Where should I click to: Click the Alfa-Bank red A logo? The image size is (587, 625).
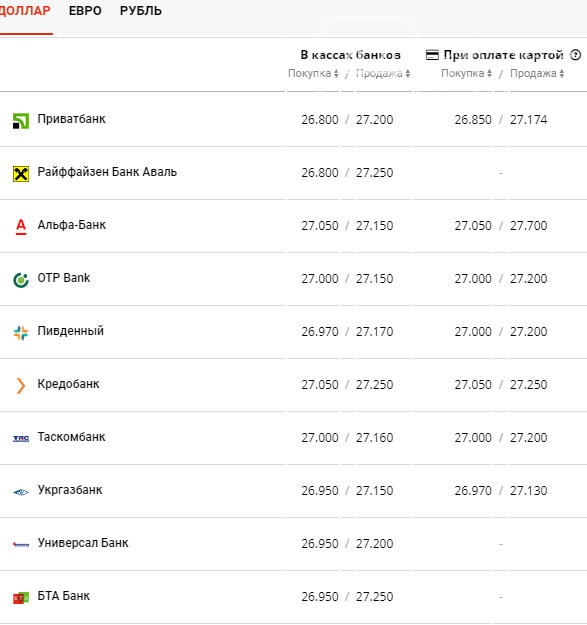tap(21, 227)
